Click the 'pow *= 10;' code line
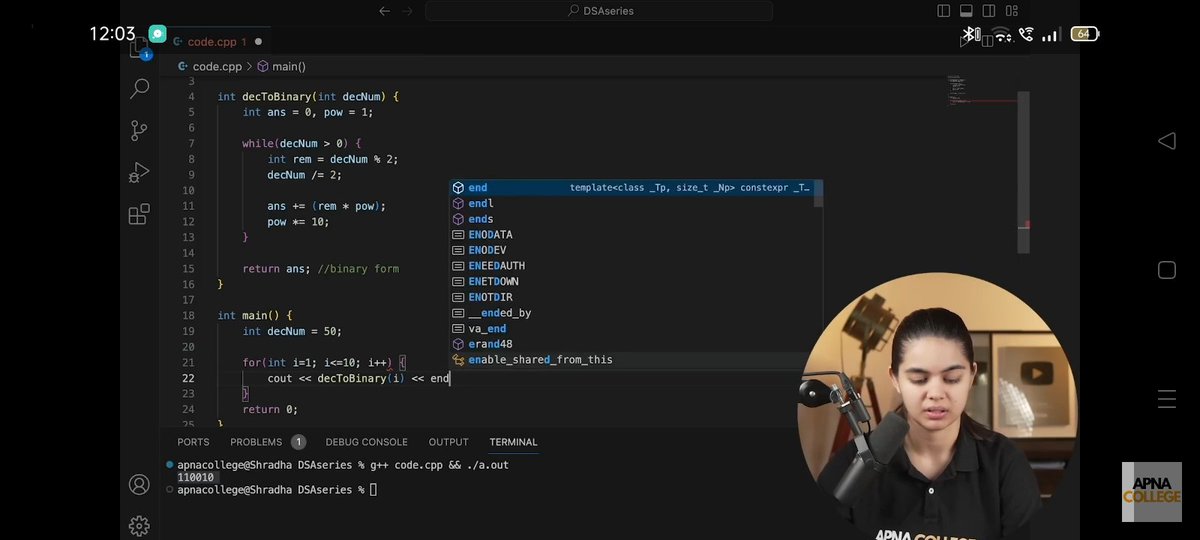 click(298, 222)
